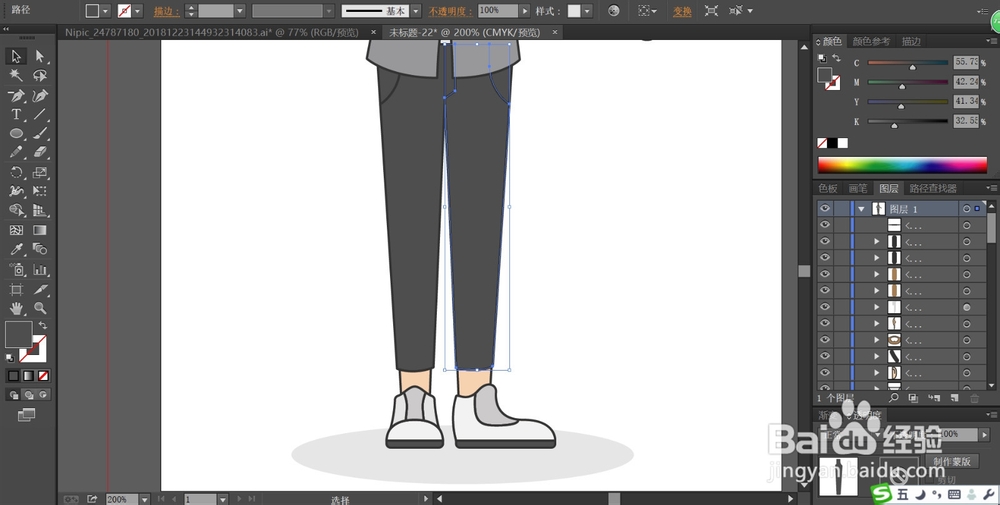Open the 基本 brush definition dropdown
The width and height of the screenshot is (1000, 505).
tap(416, 11)
